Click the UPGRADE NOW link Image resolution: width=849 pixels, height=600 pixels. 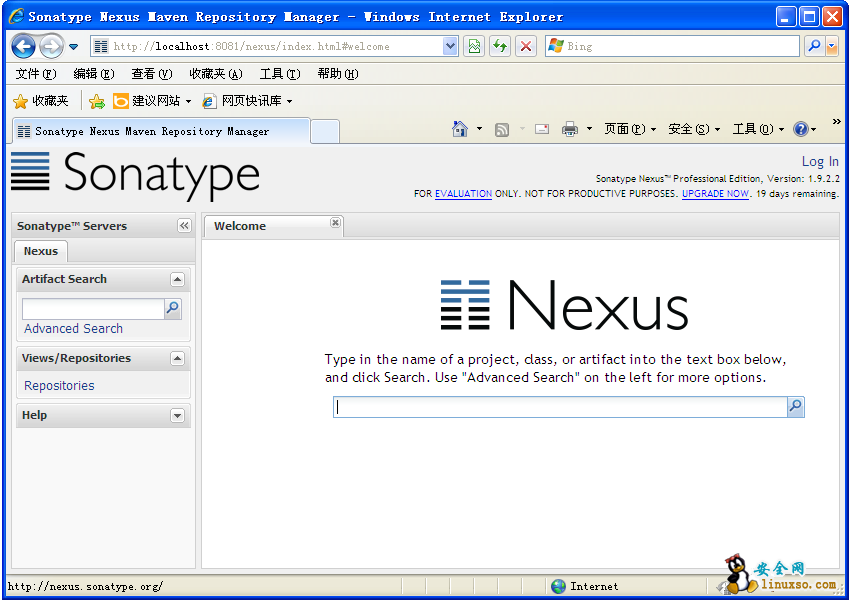715,194
